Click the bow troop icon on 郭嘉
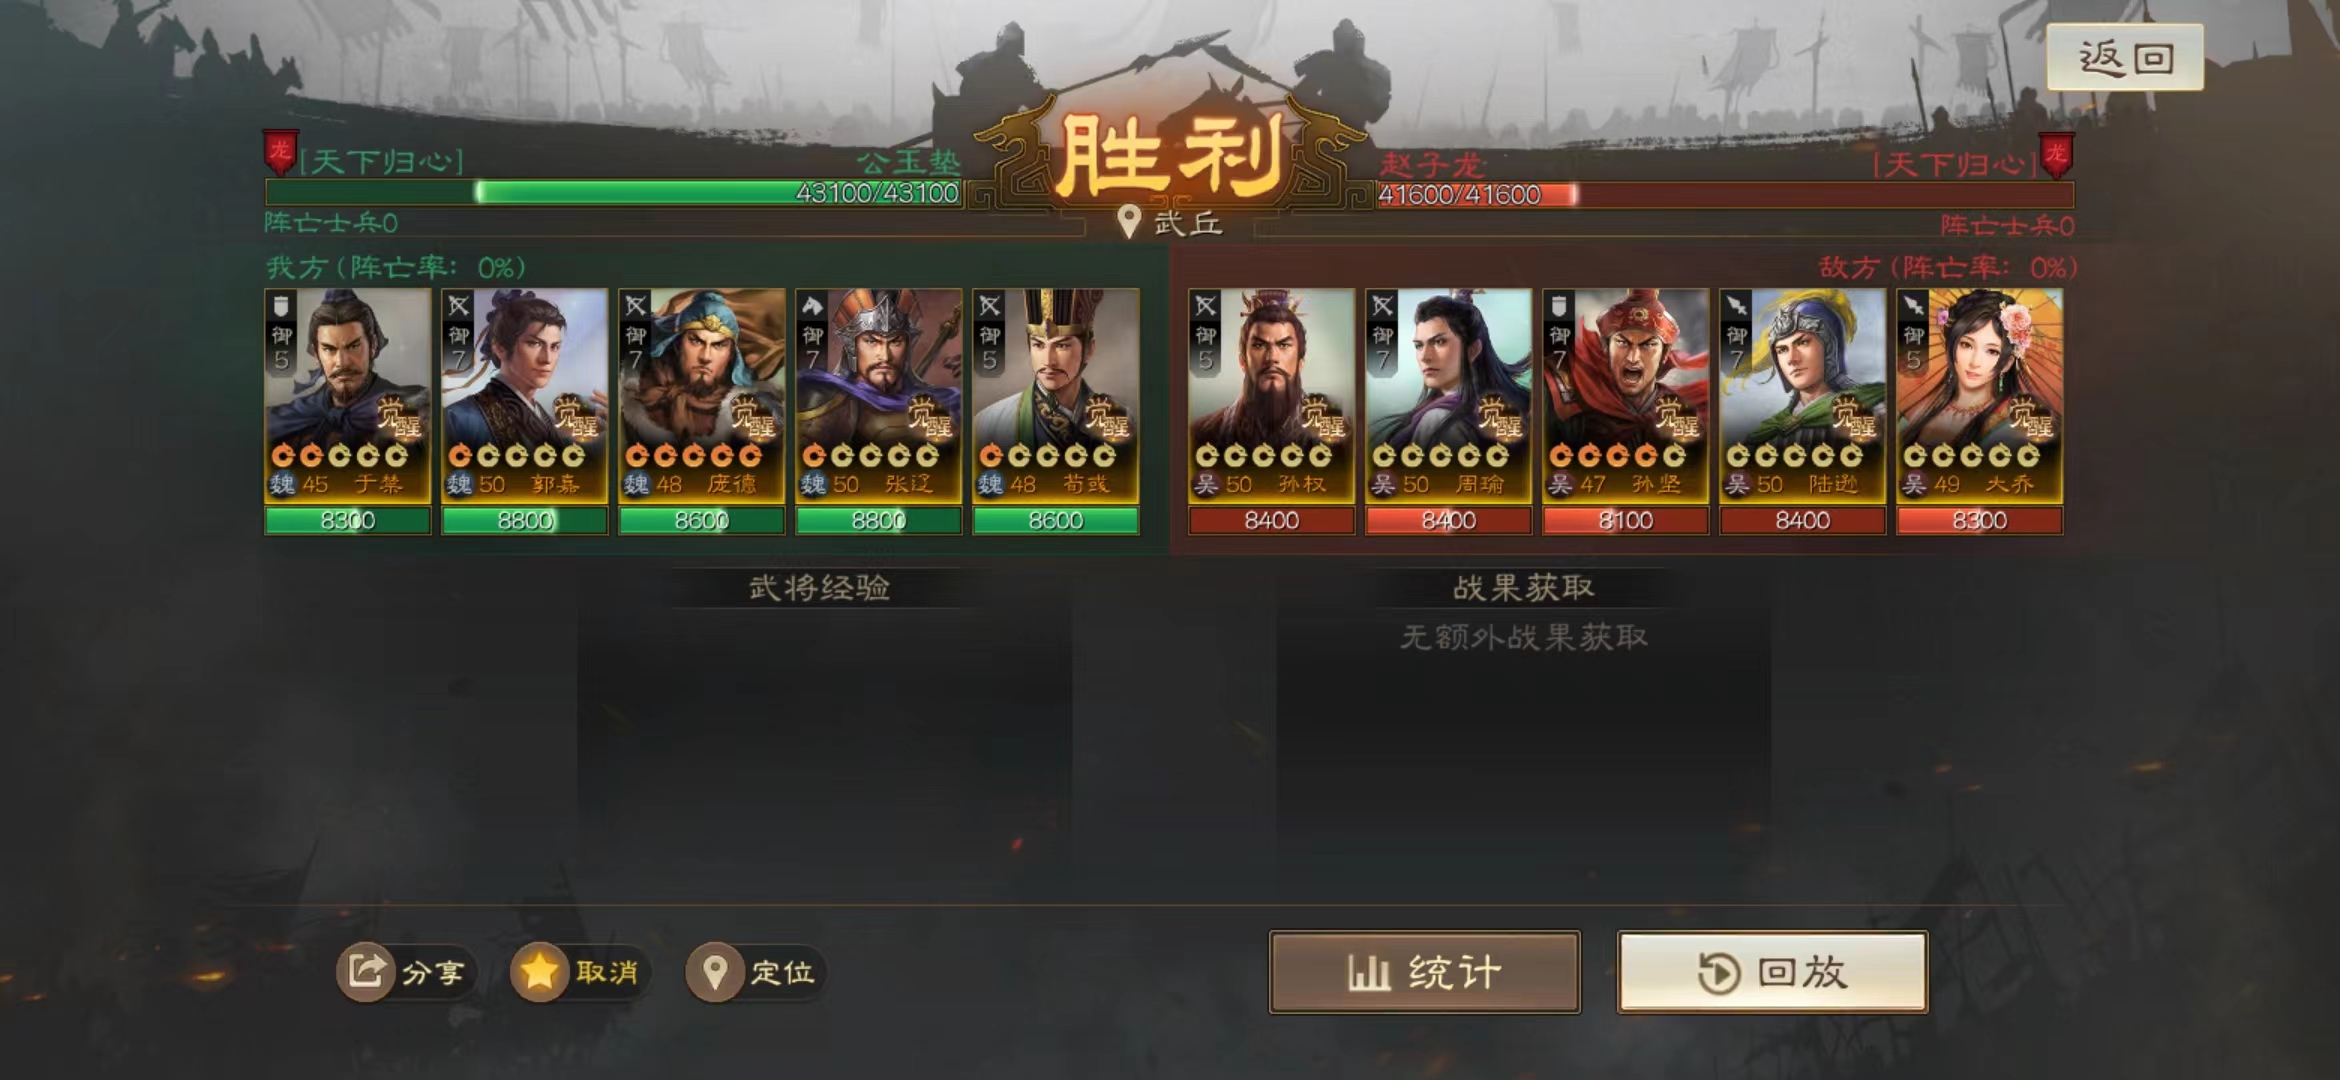This screenshot has height=1080, width=2340. 458,306
